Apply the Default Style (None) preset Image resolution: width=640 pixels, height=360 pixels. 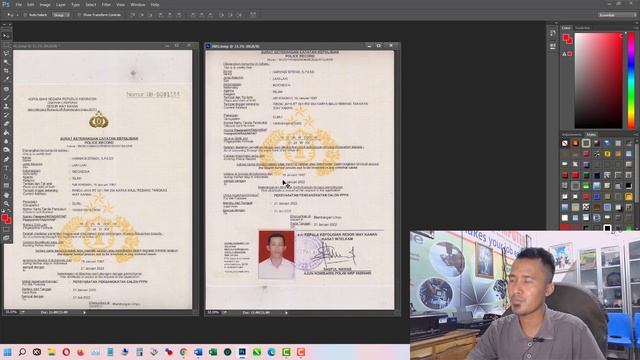point(565,143)
